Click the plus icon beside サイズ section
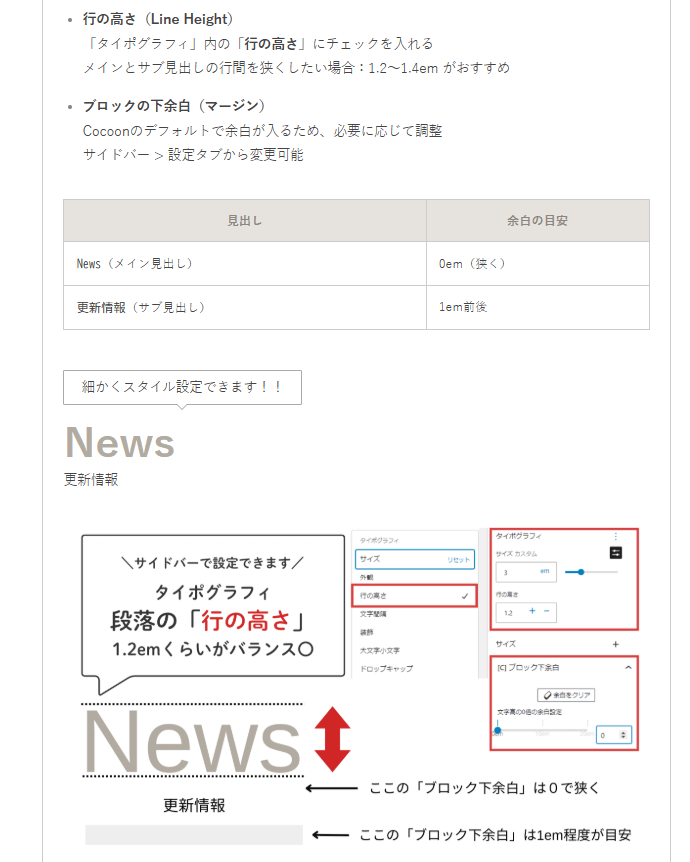Image resolution: width=690 pixels, height=862 pixels. point(616,644)
